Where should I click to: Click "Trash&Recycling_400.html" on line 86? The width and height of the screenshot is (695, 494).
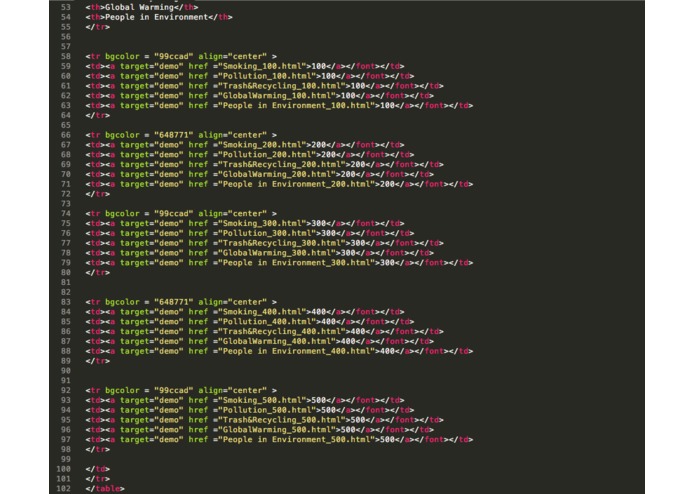click(x=281, y=331)
